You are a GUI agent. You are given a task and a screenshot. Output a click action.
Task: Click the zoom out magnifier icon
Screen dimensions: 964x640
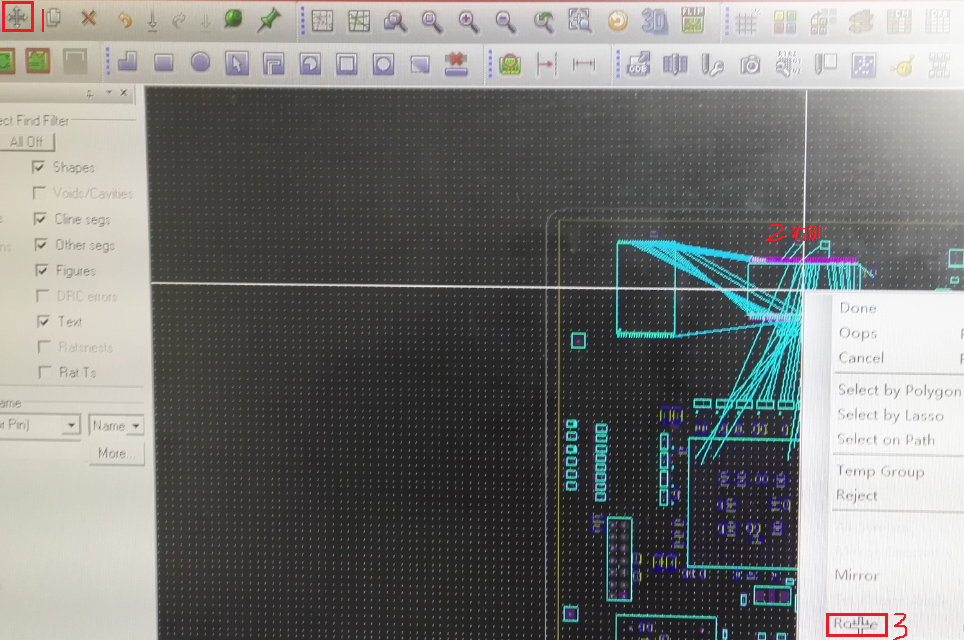pos(506,20)
